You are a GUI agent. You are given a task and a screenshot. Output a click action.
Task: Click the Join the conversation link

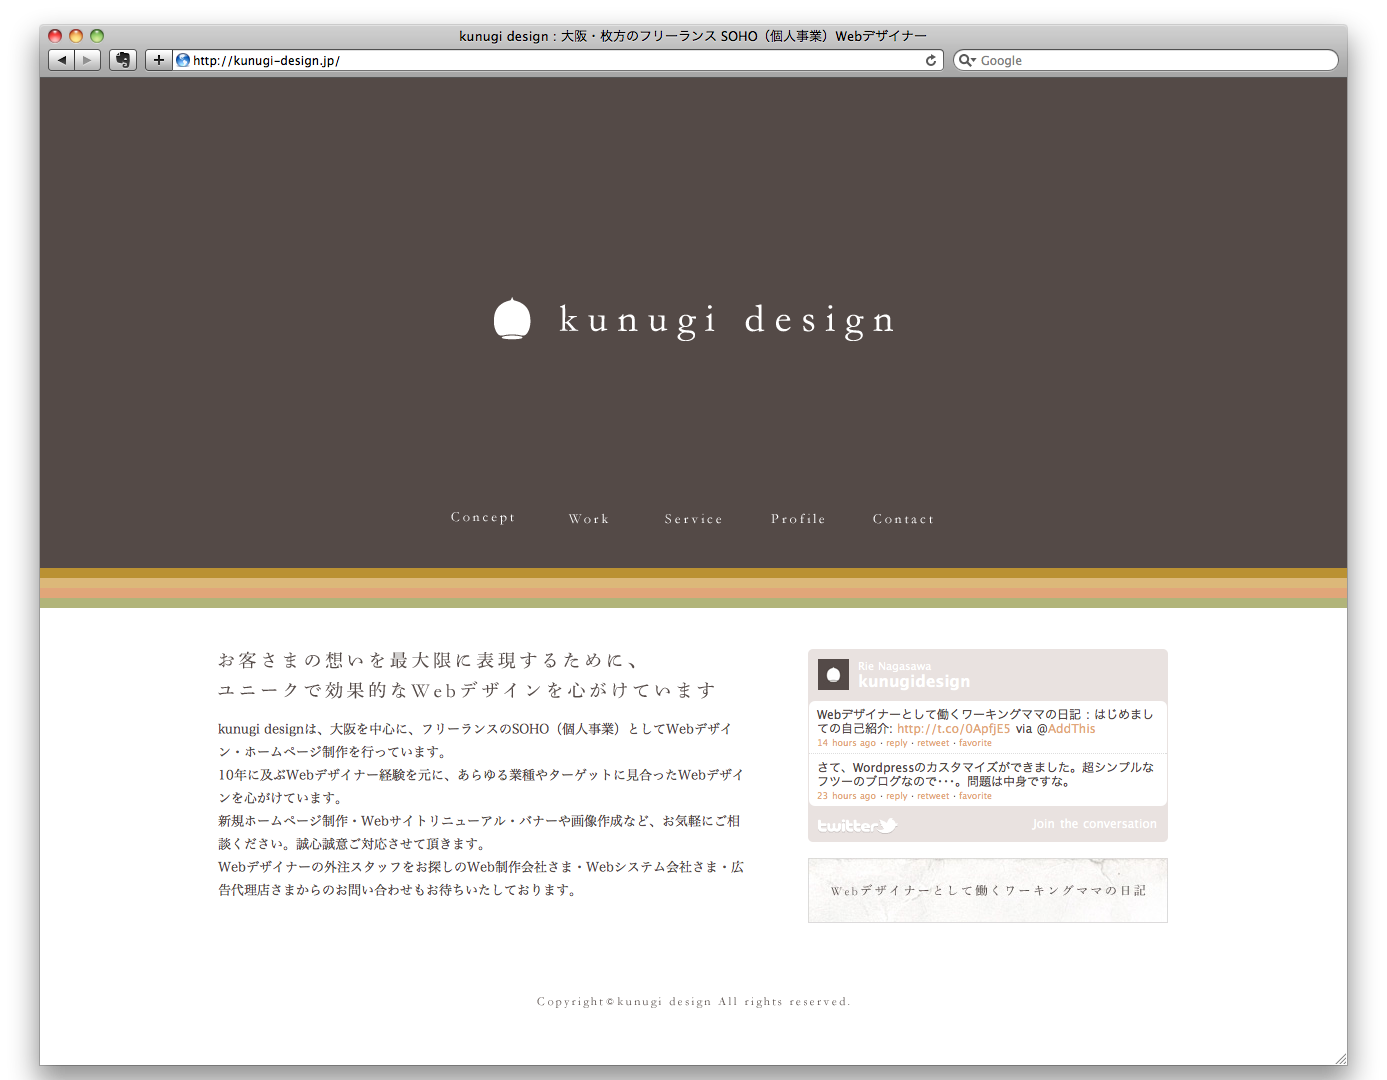(x=1094, y=824)
